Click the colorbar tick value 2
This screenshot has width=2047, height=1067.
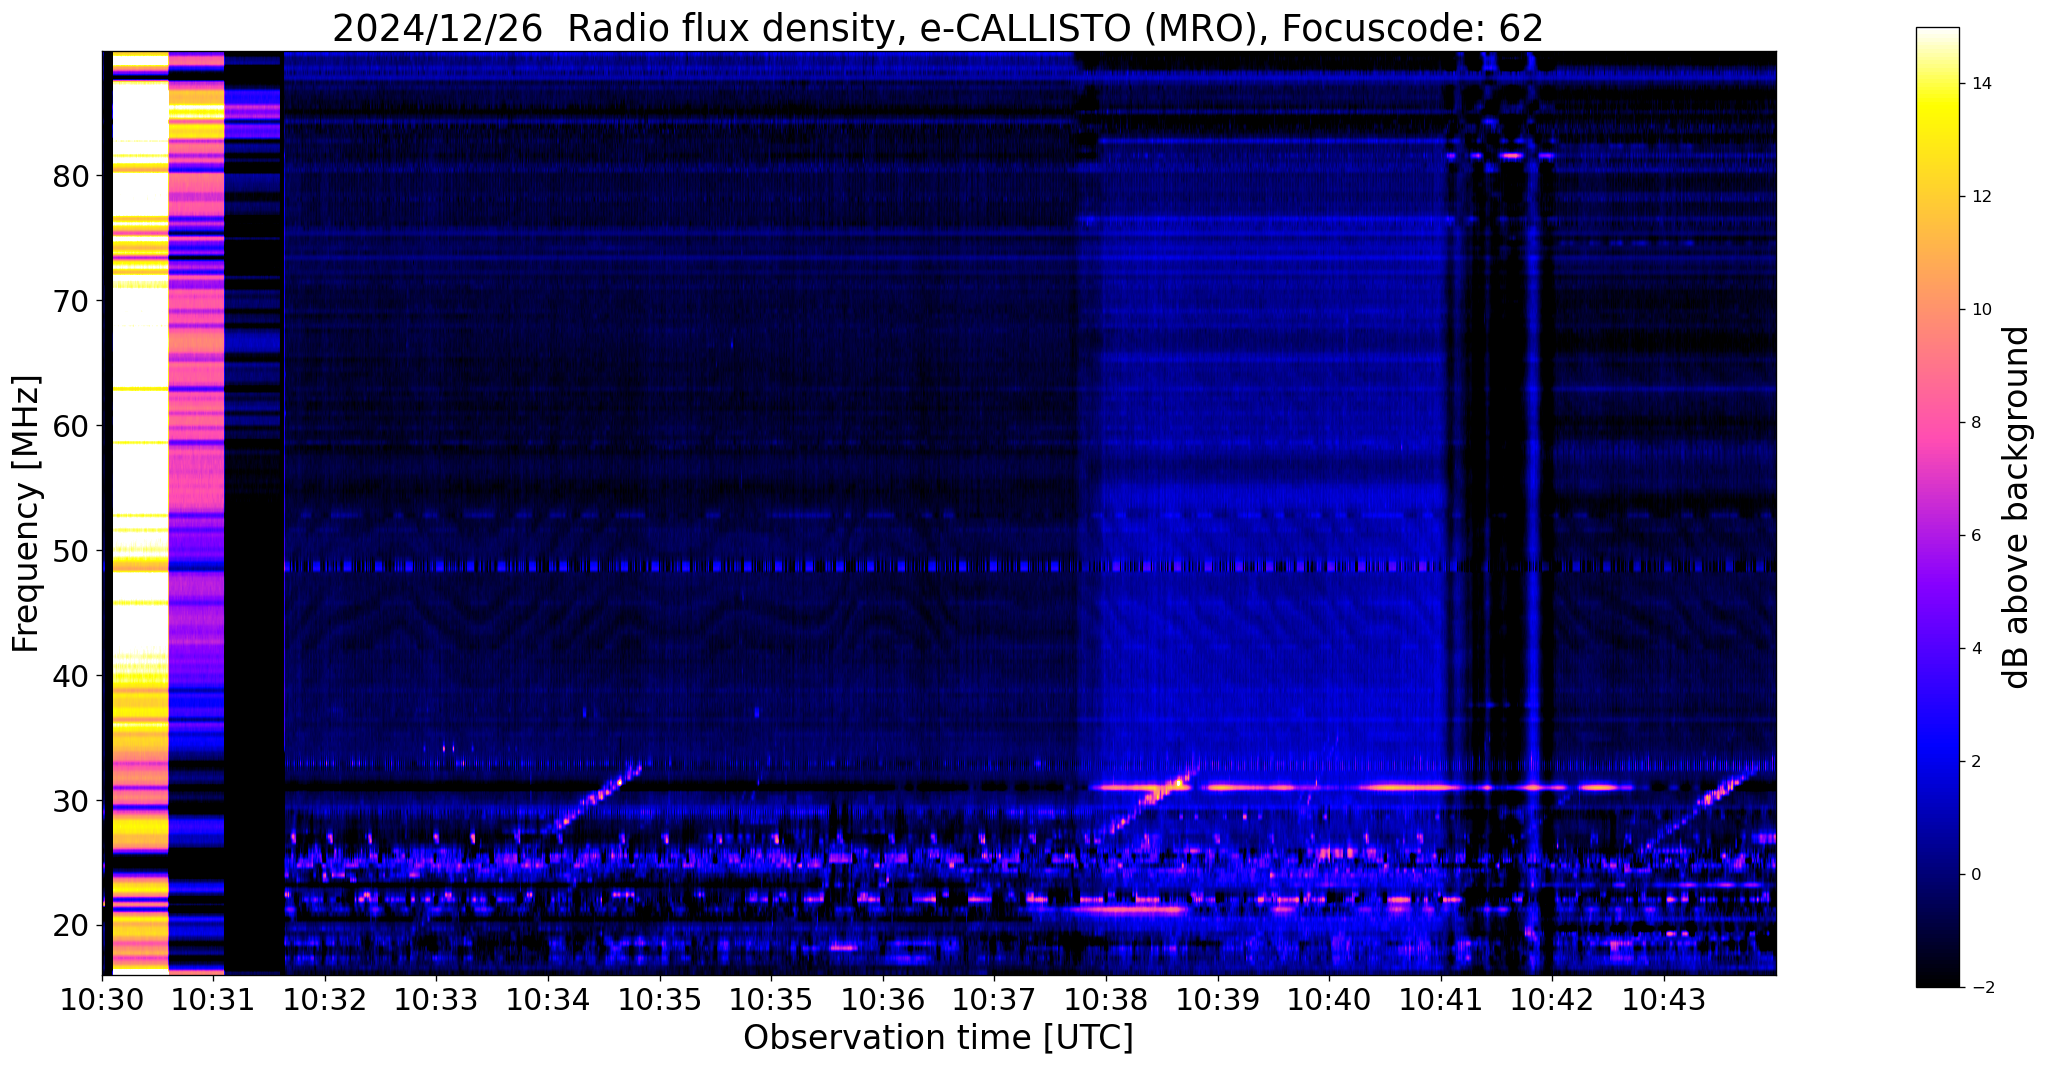click(x=1975, y=762)
